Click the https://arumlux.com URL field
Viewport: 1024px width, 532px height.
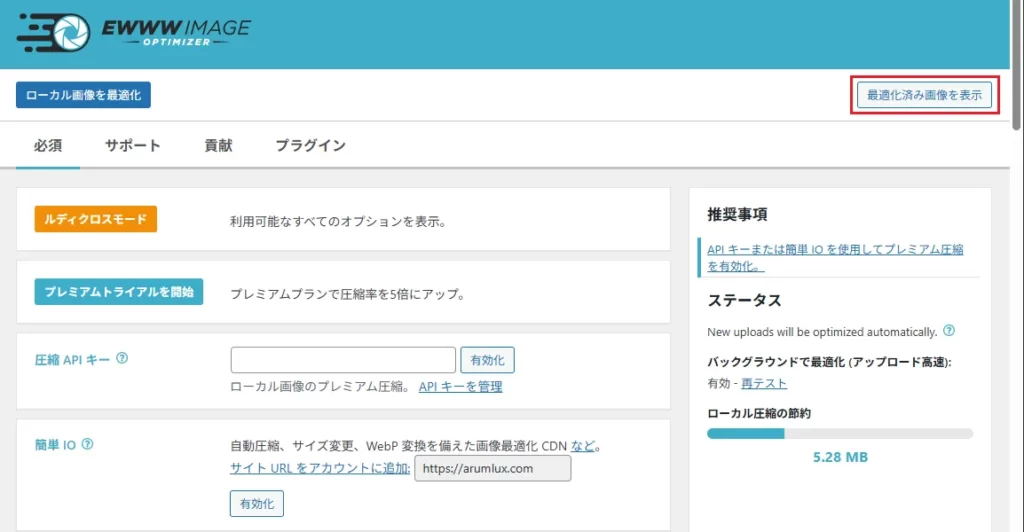point(493,468)
